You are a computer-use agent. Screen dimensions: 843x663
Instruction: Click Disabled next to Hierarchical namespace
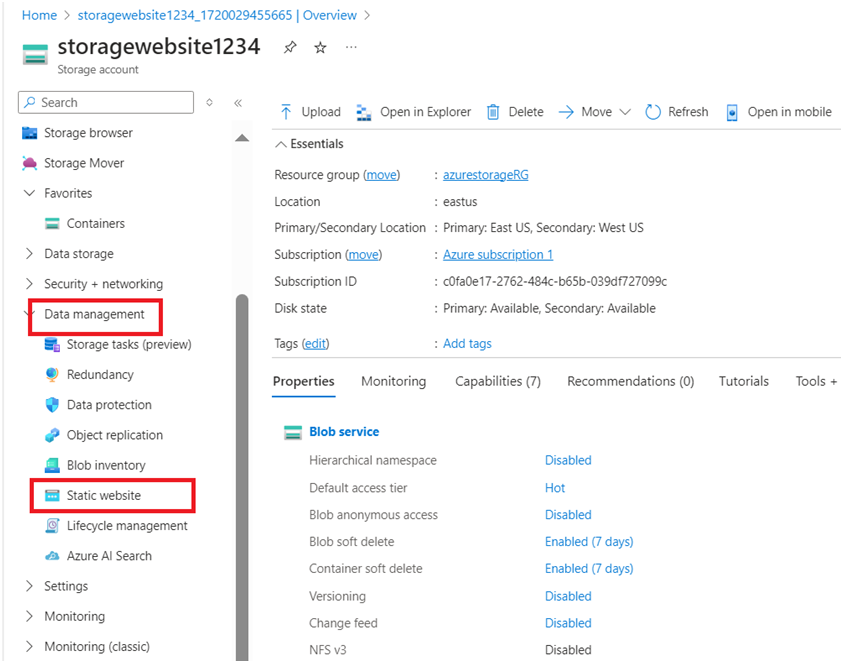[568, 460]
